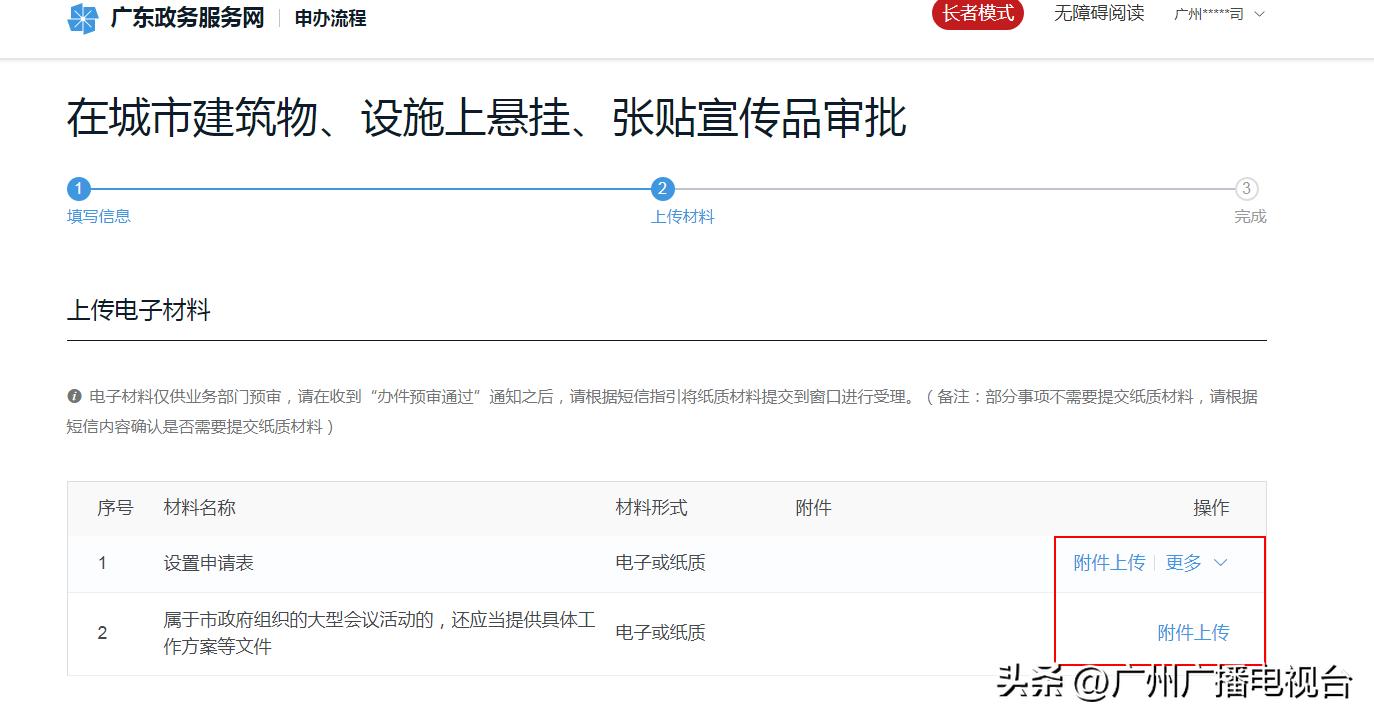Screen dimensions: 1374x720
Task: Click the 广东政务服务网 snowflake logo icon
Action: tap(82, 17)
